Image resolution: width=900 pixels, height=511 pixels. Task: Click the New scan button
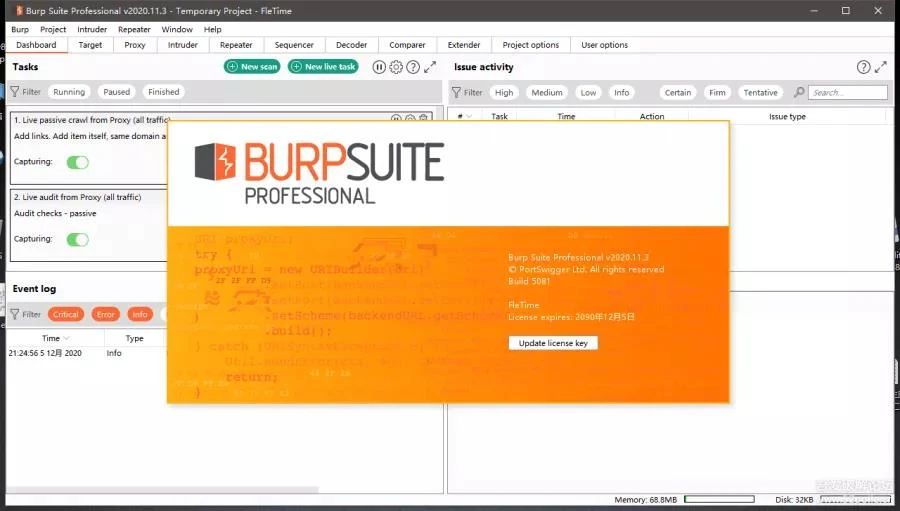coord(252,67)
